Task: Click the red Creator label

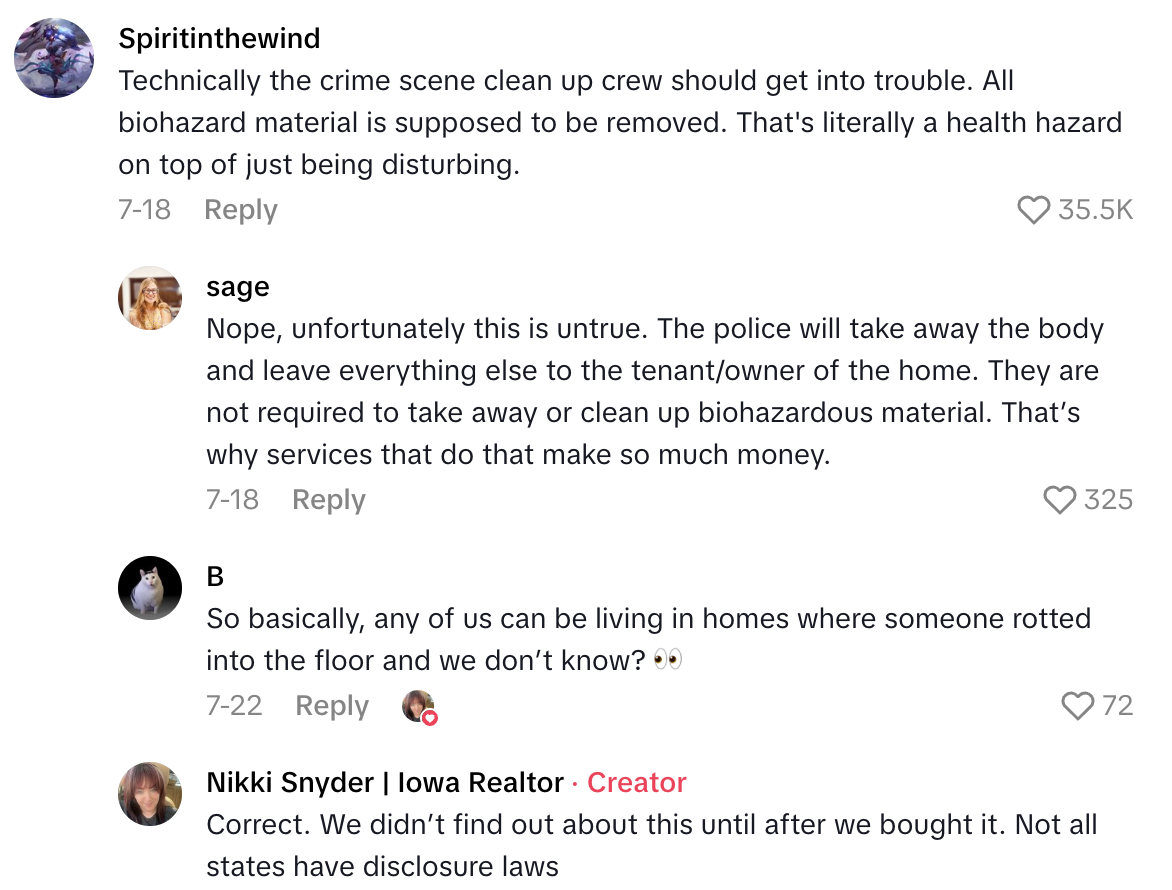Action: tap(636, 783)
